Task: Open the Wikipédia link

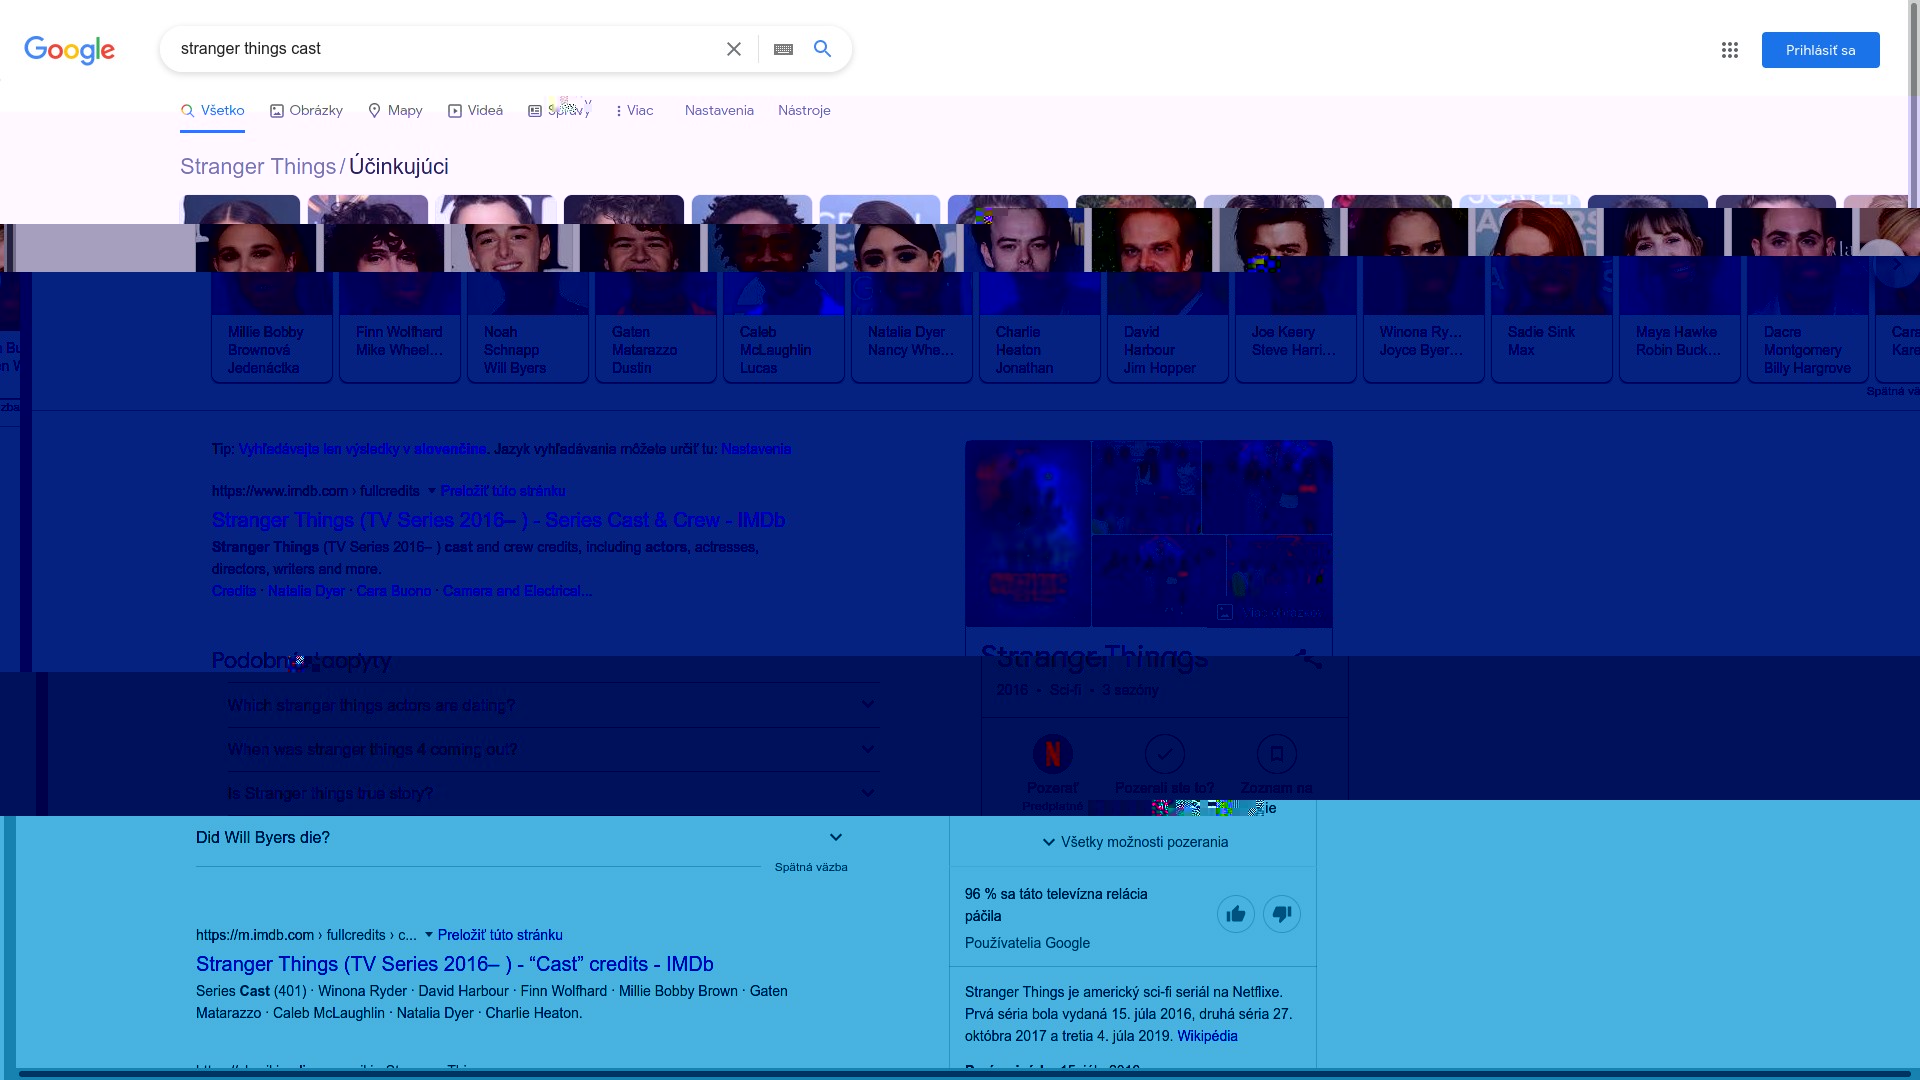Action: tap(1207, 1036)
